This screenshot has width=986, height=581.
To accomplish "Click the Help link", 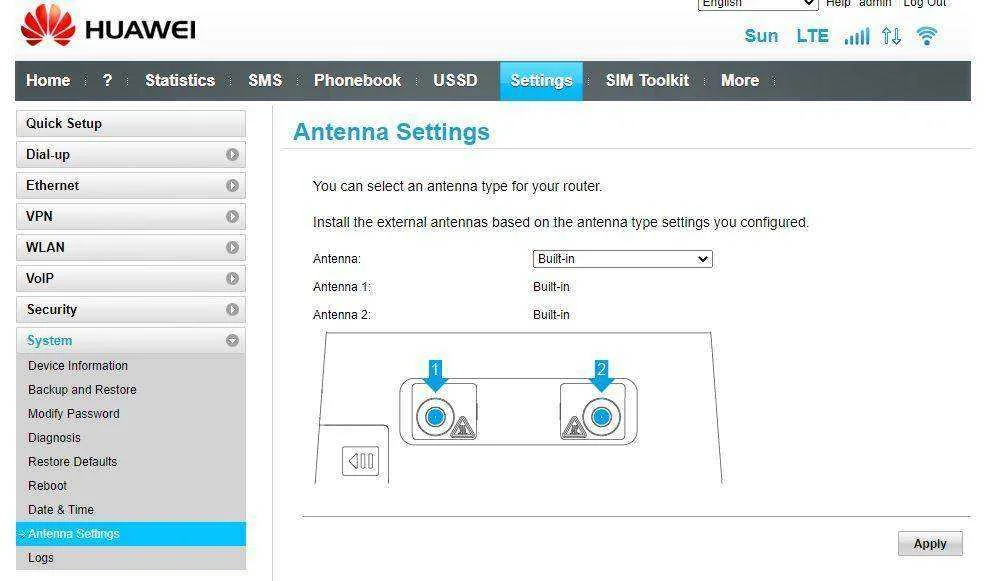I will coord(838,3).
